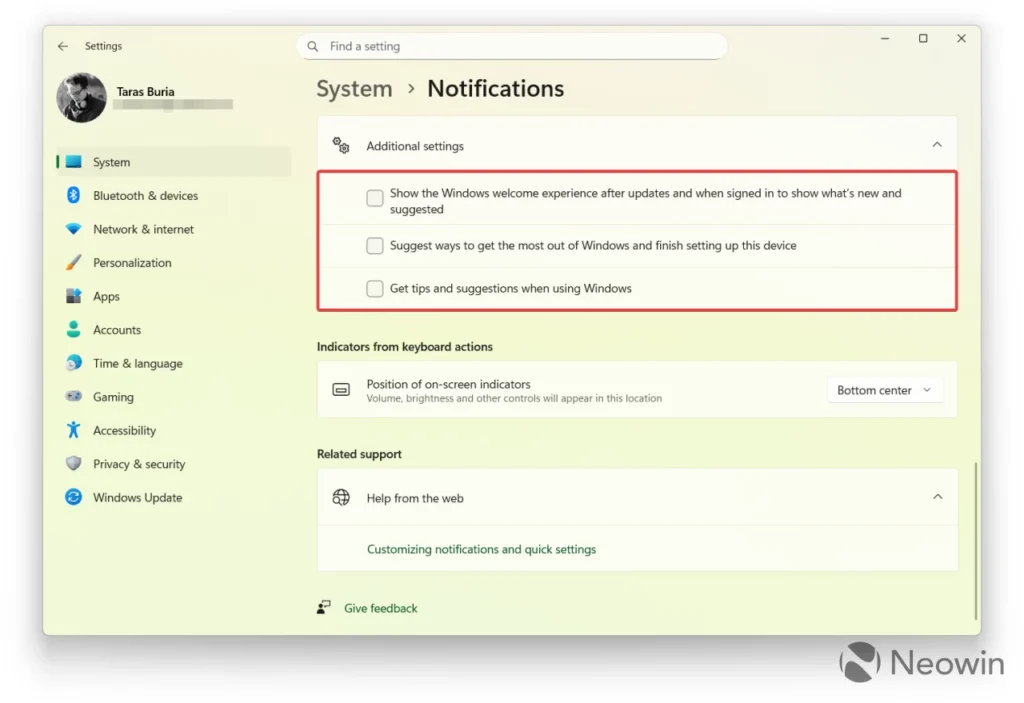Select Time & language in the sidebar

click(137, 363)
